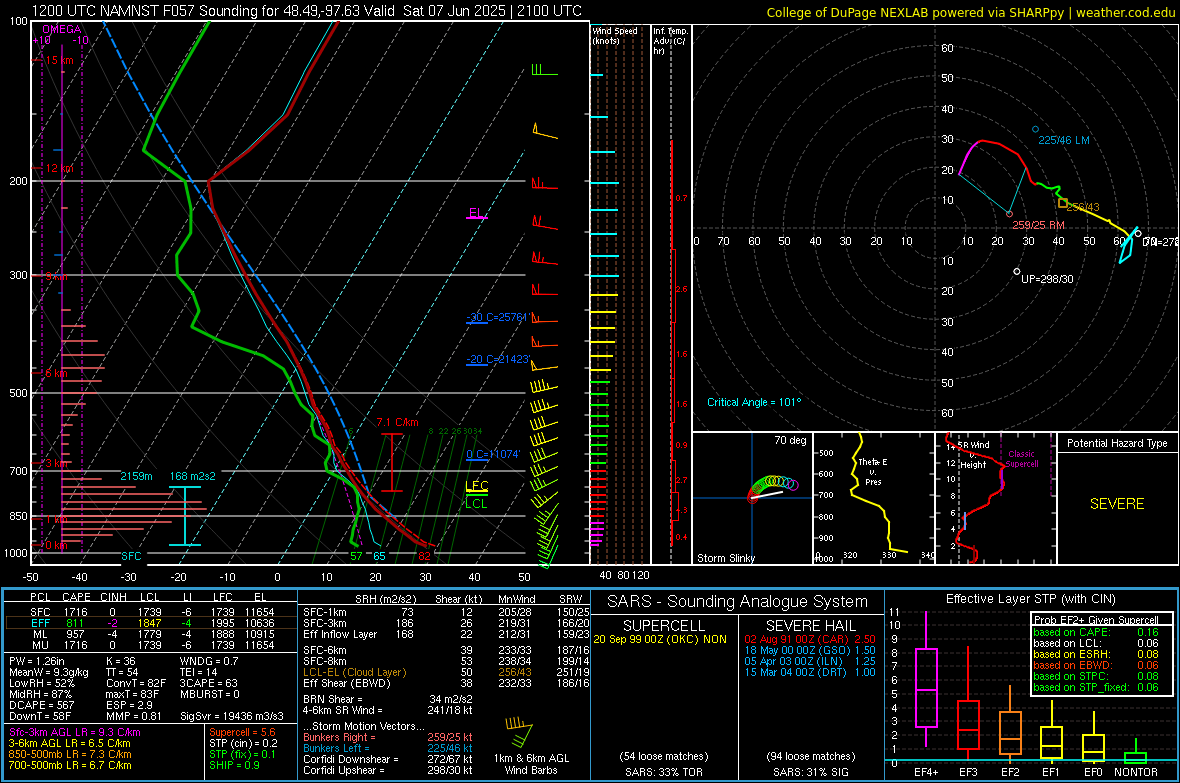Click the PW = 1.26in value
The height and width of the screenshot is (783, 1180).
pos(36,661)
